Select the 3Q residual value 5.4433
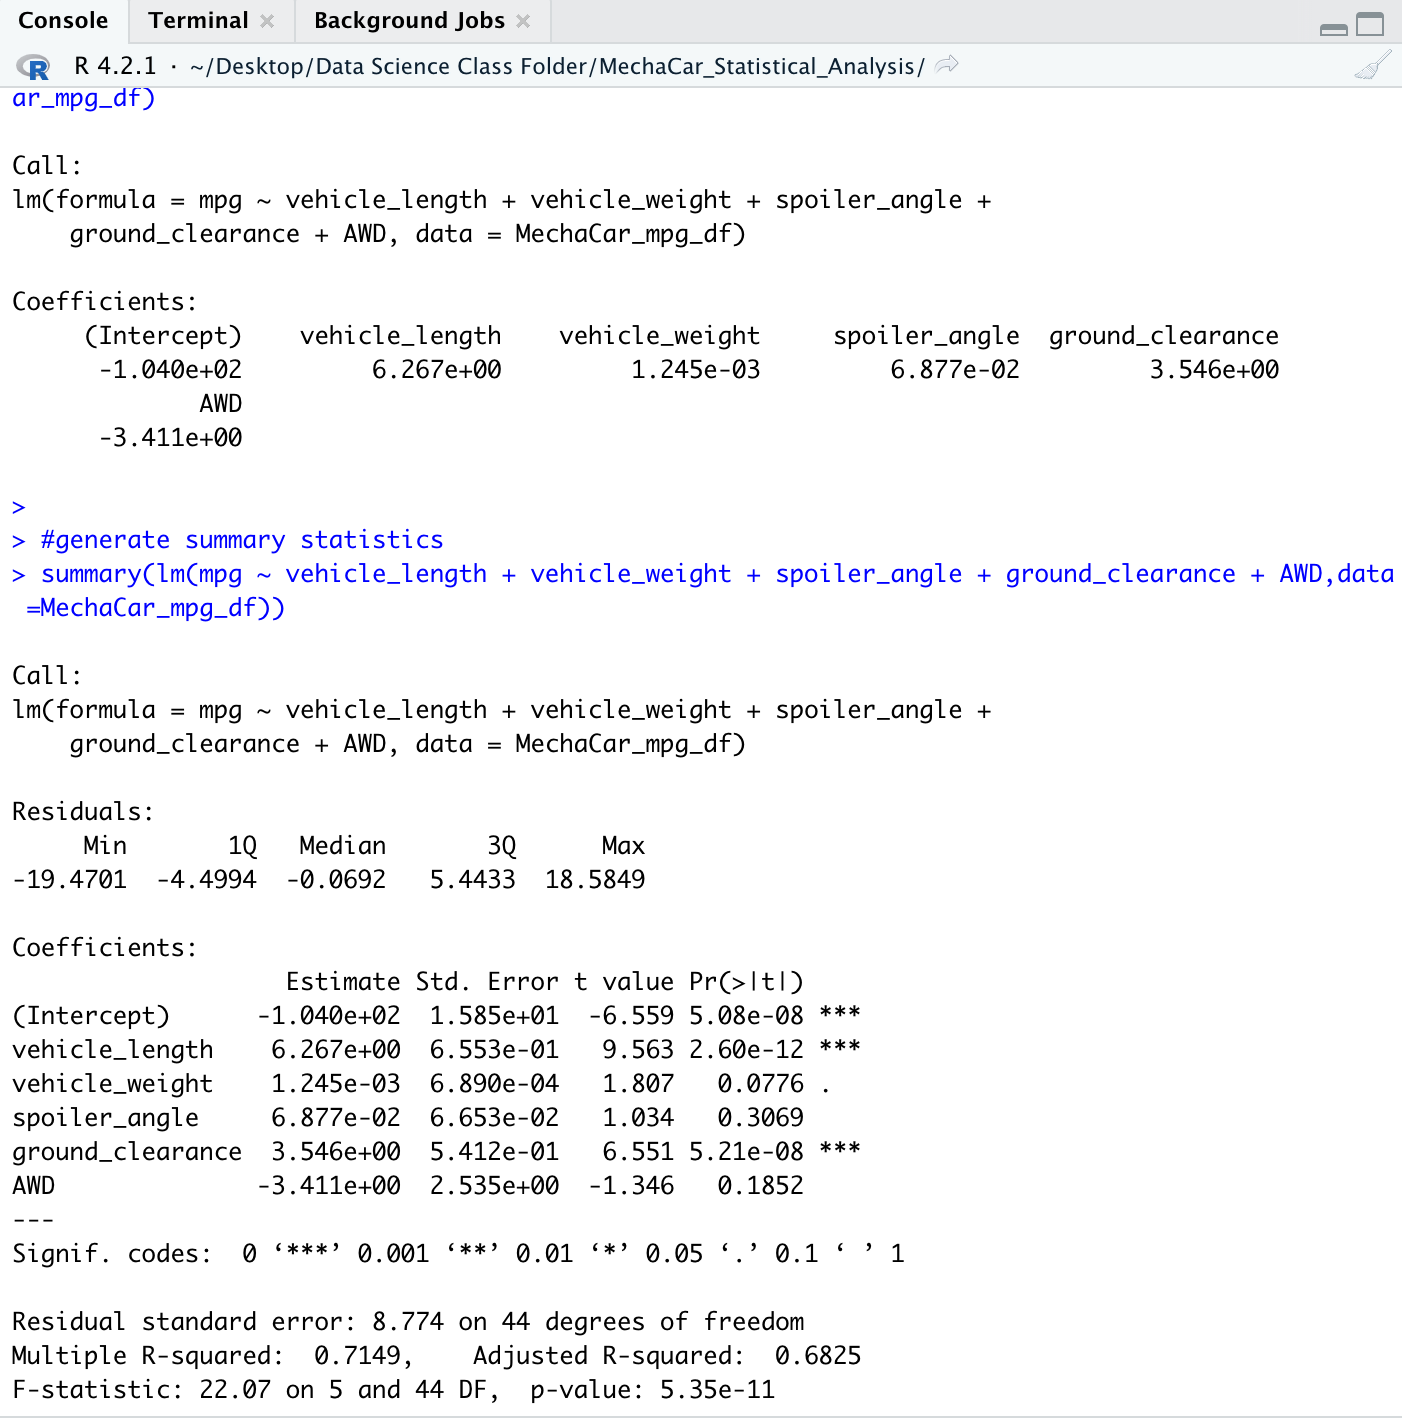This screenshot has width=1402, height=1418. click(473, 880)
